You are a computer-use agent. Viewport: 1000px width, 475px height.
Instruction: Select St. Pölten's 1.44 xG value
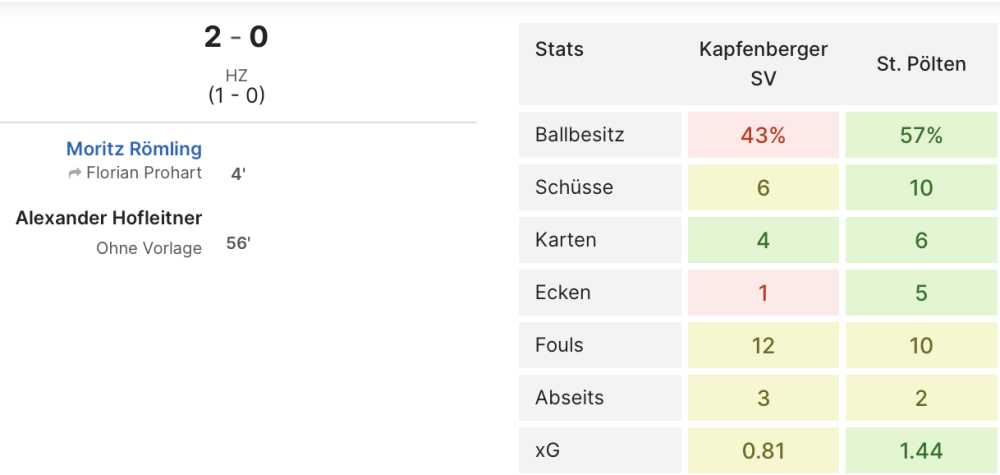click(x=921, y=451)
